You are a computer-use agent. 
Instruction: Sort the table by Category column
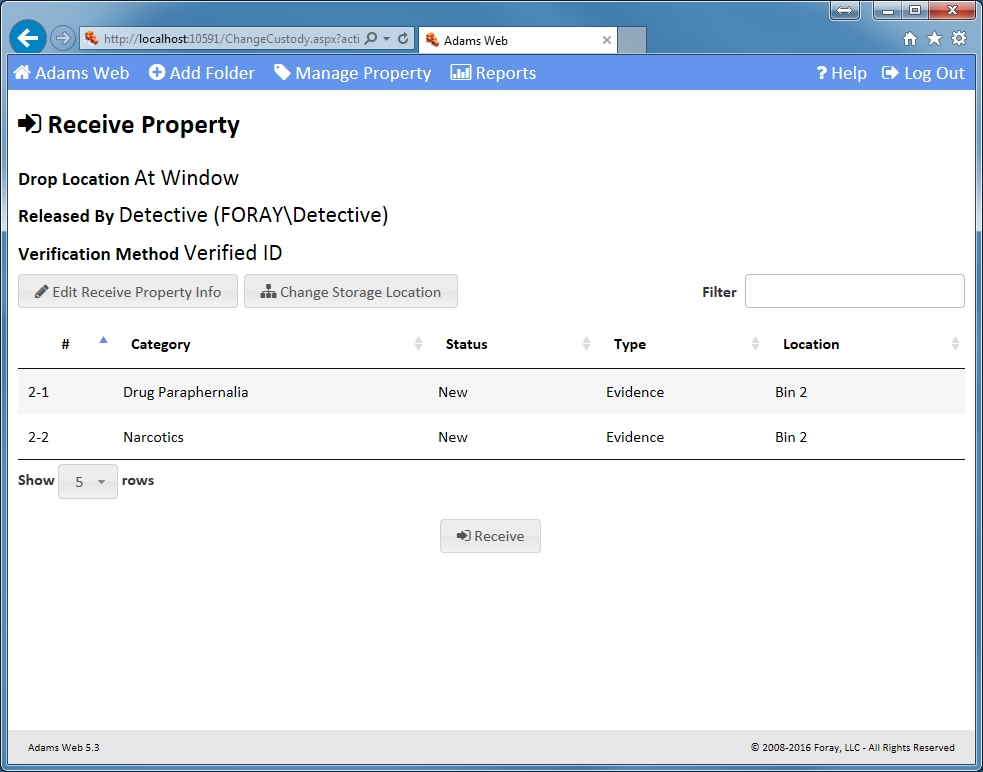point(160,344)
